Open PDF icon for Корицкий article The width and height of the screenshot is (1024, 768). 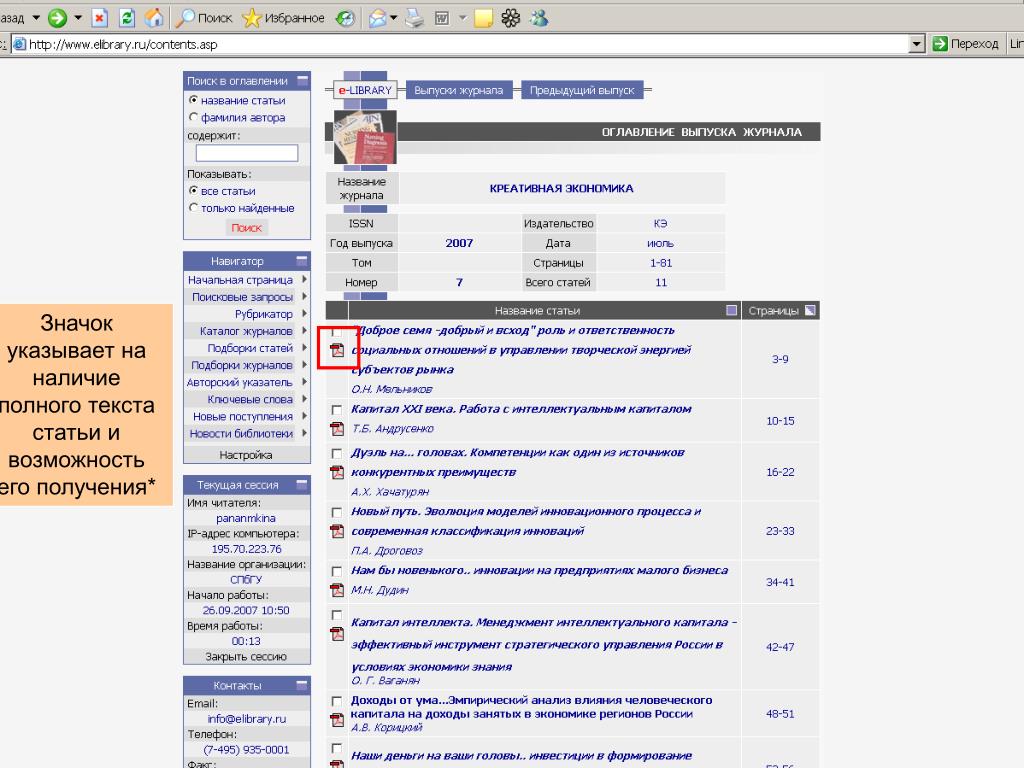click(x=337, y=720)
